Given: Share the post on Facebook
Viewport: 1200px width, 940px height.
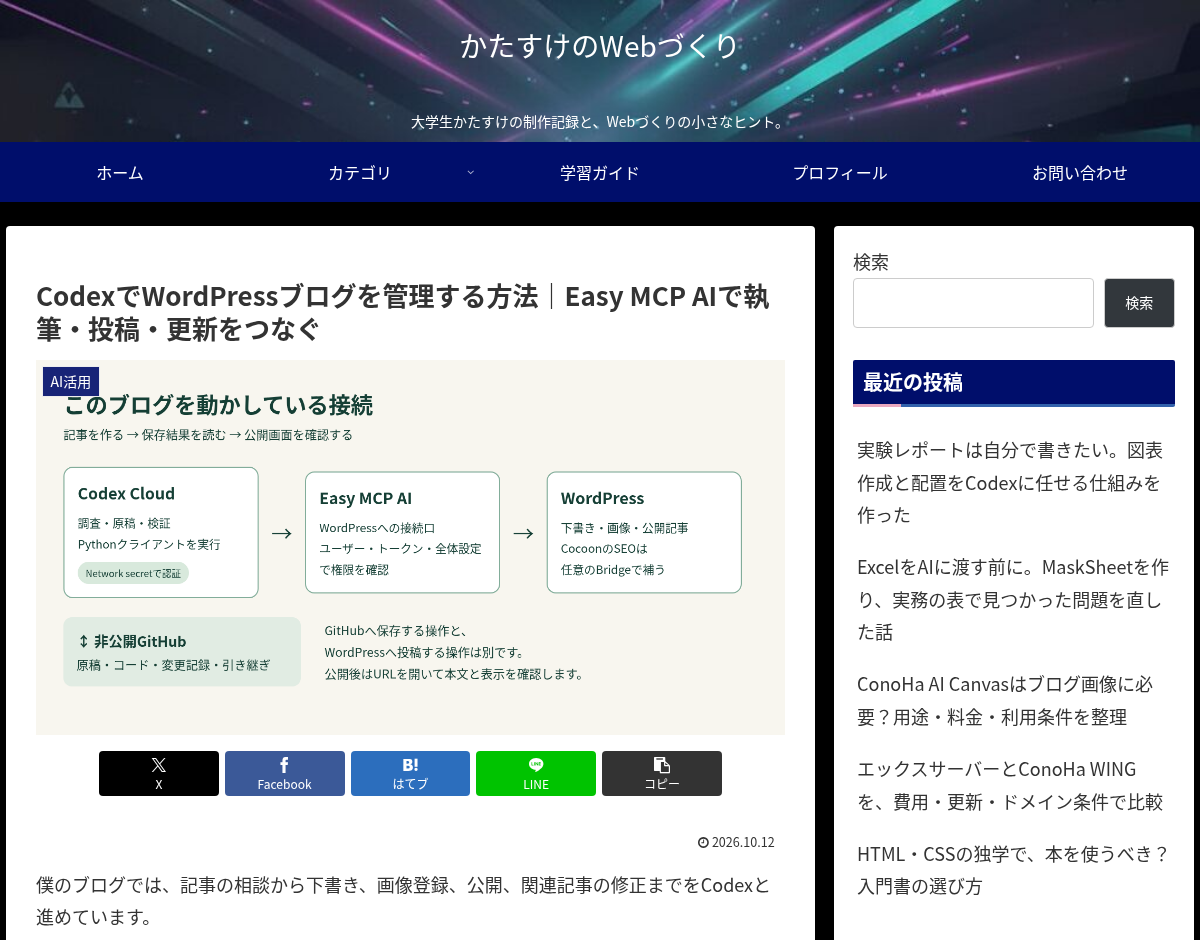Looking at the screenshot, I should click(284, 773).
